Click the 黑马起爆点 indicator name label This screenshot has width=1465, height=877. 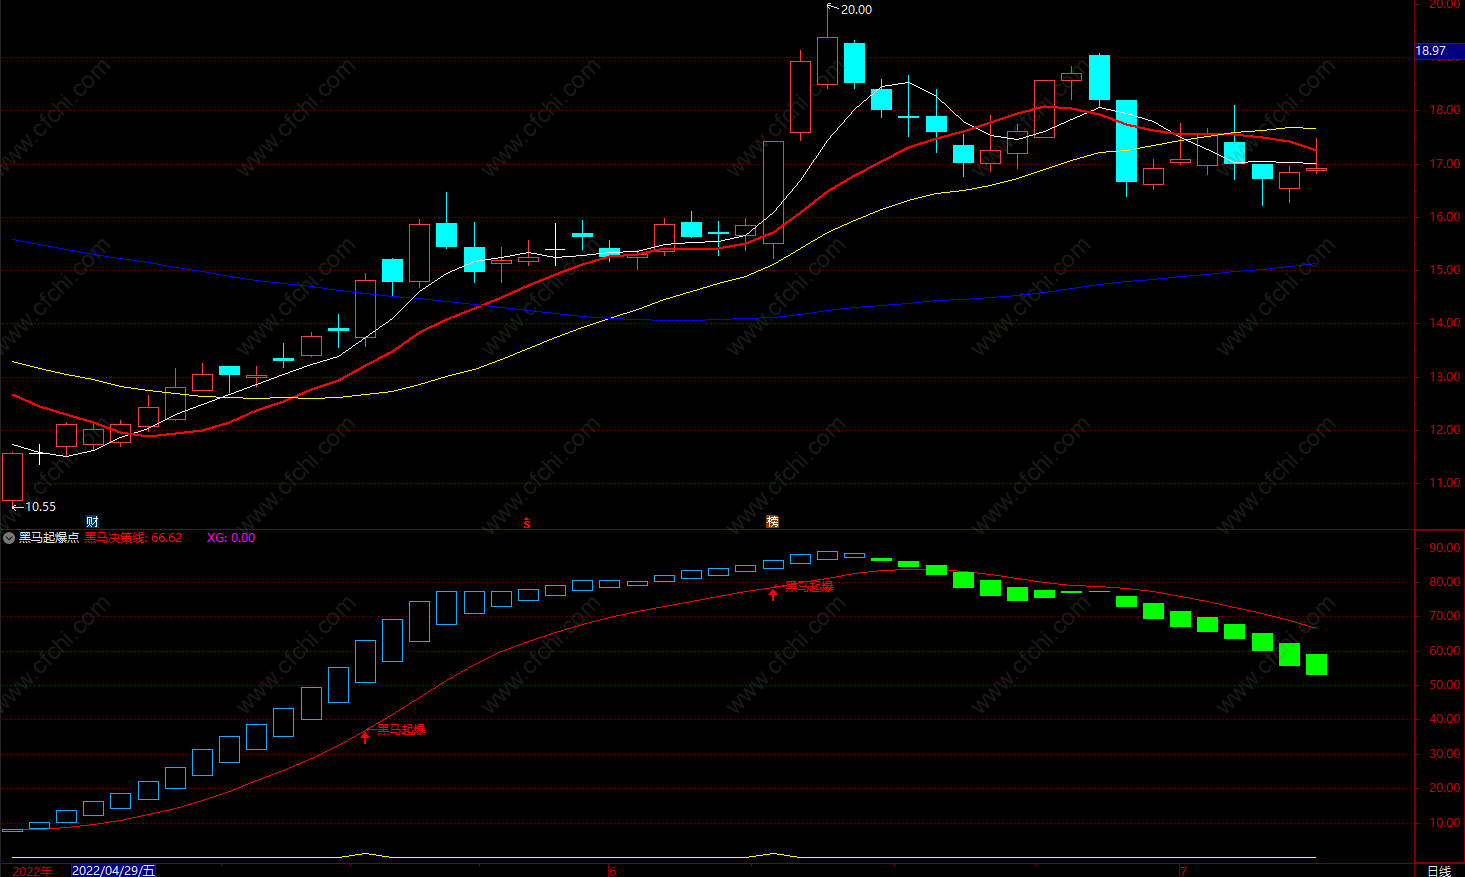pyautogui.click(x=49, y=538)
